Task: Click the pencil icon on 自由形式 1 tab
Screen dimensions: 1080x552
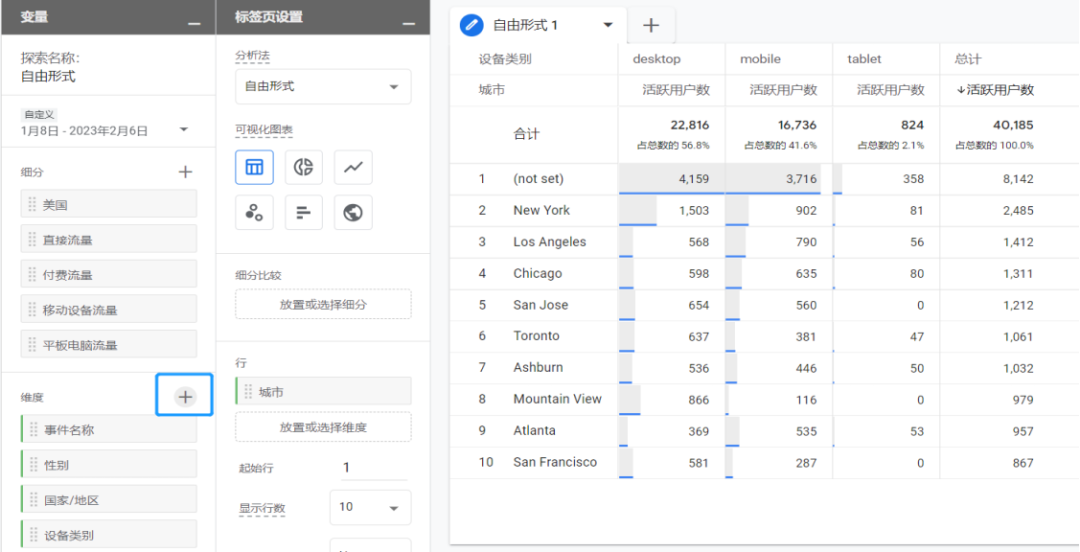Action: pos(471,25)
